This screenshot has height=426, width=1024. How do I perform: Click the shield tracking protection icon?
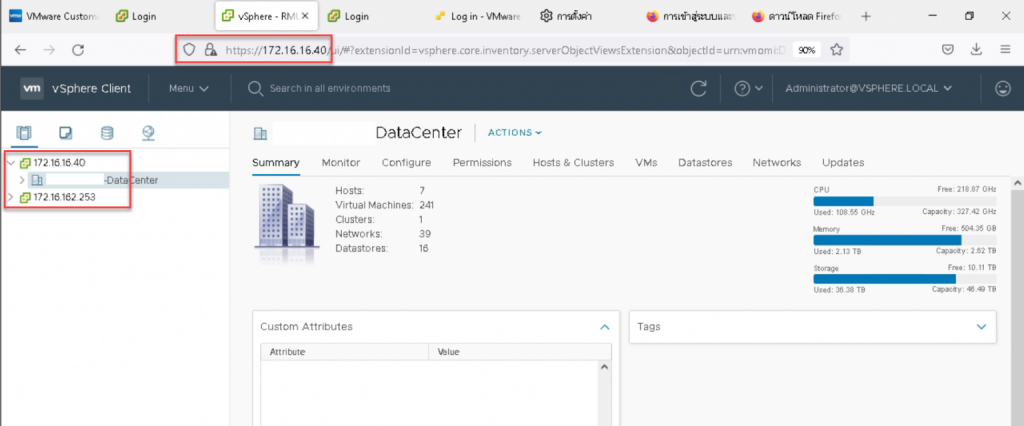click(x=189, y=50)
